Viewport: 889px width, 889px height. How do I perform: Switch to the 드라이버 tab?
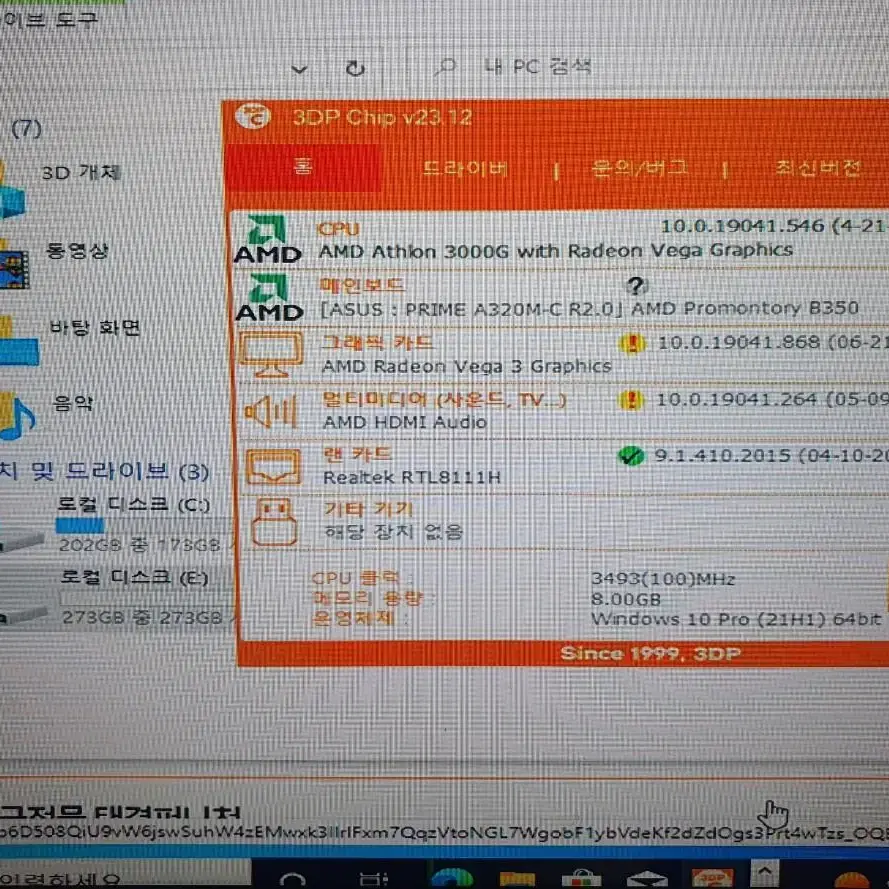click(465, 168)
